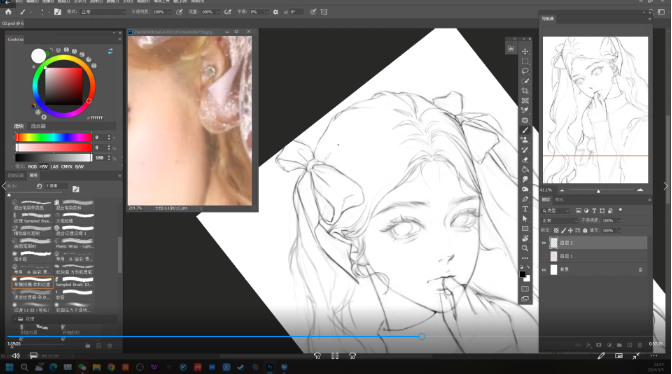
Task: Select the Type tool
Action: [x=525, y=209]
